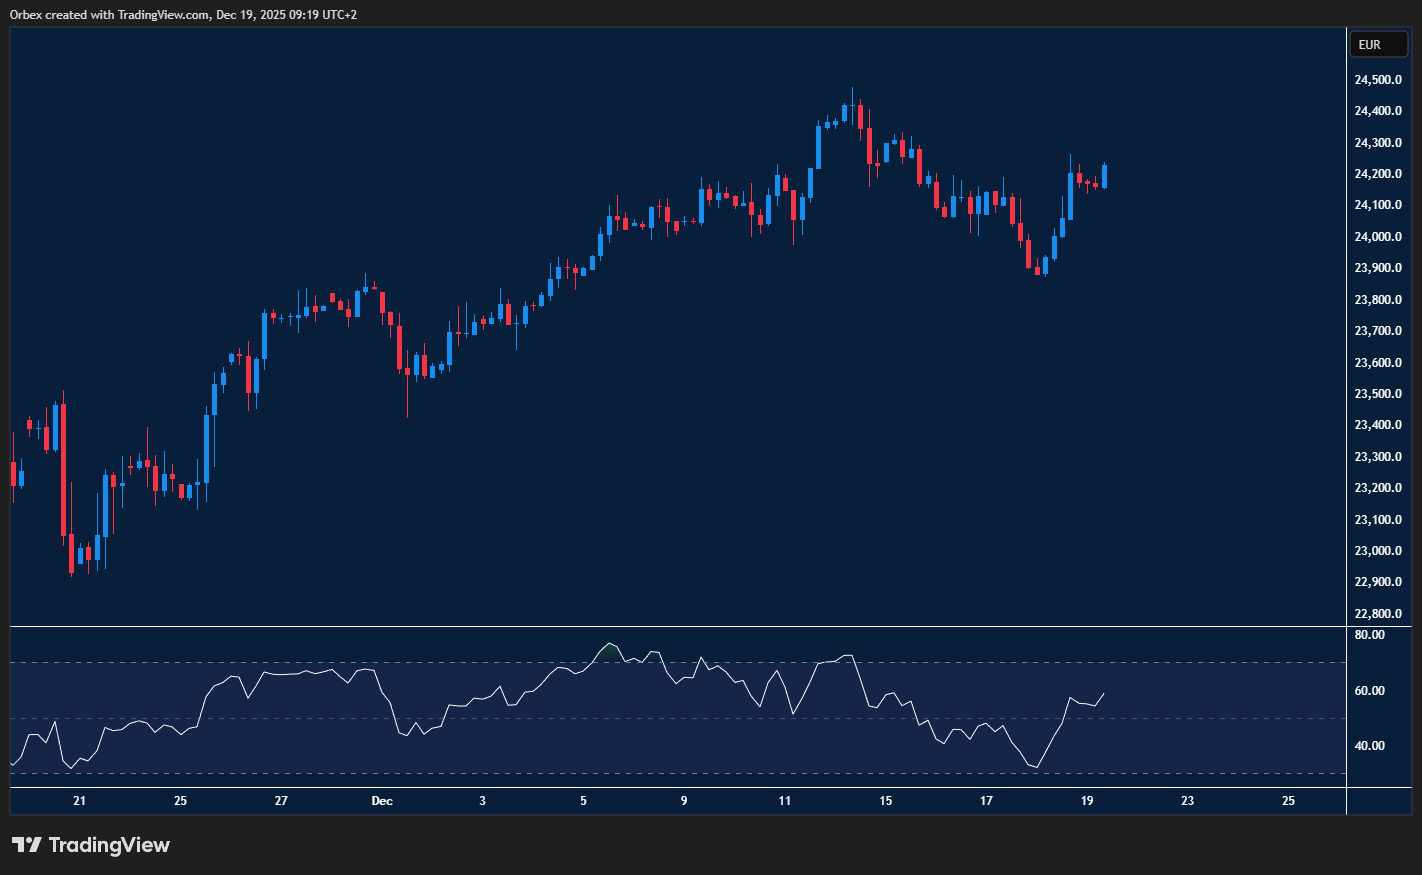Select the Dec label on time axis

point(382,801)
